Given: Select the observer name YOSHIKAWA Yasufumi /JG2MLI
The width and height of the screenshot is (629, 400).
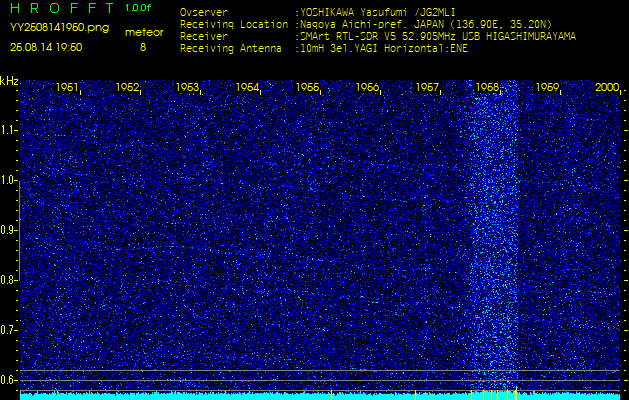Looking at the screenshot, I should tap(378, 12).
